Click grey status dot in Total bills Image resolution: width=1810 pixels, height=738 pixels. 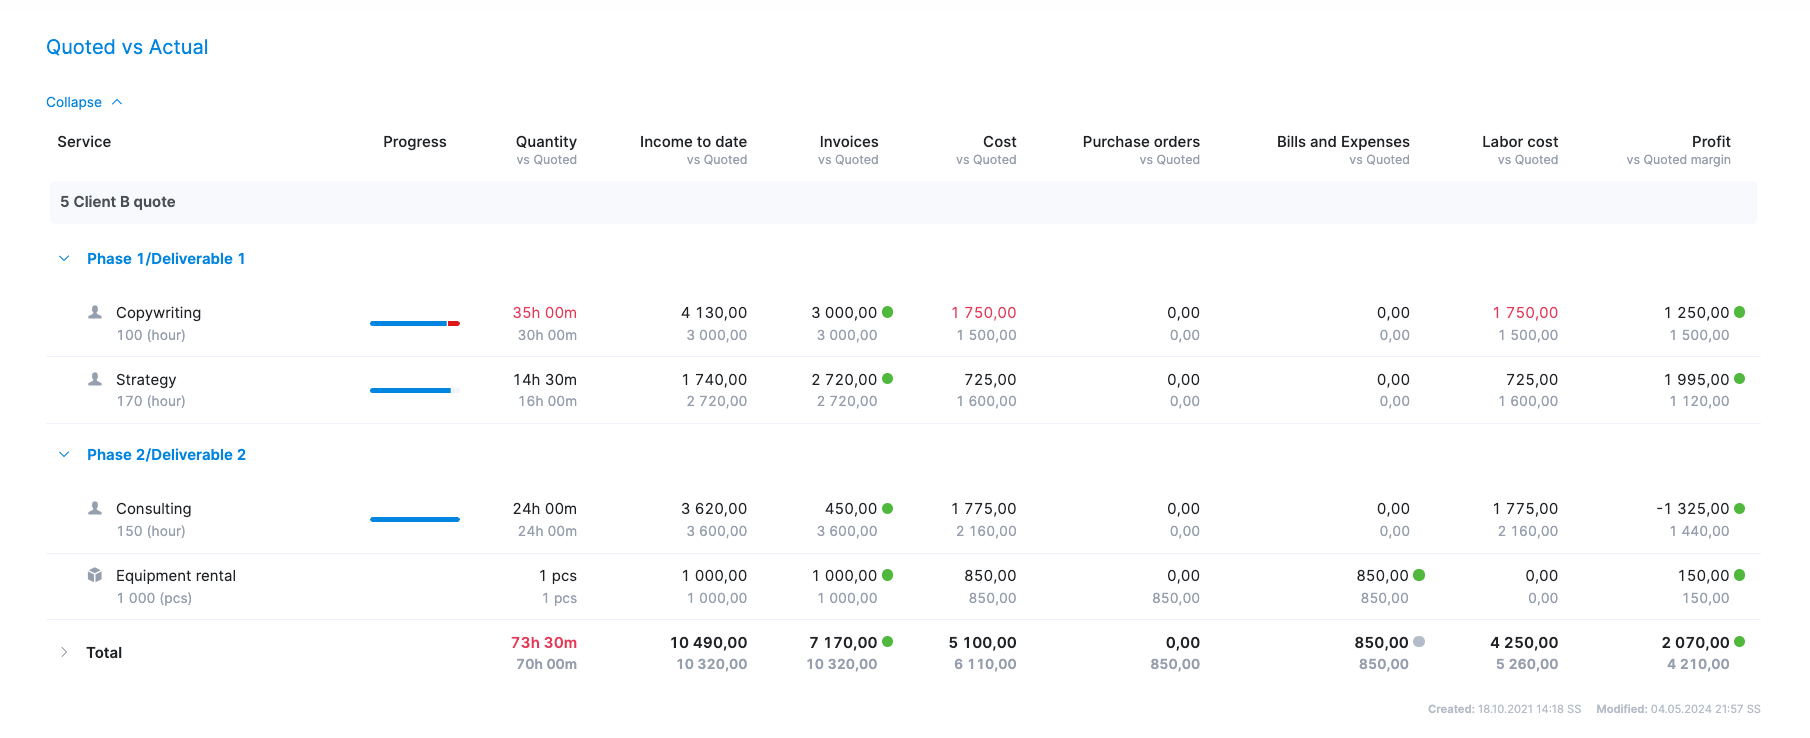tap(1419, 642)
